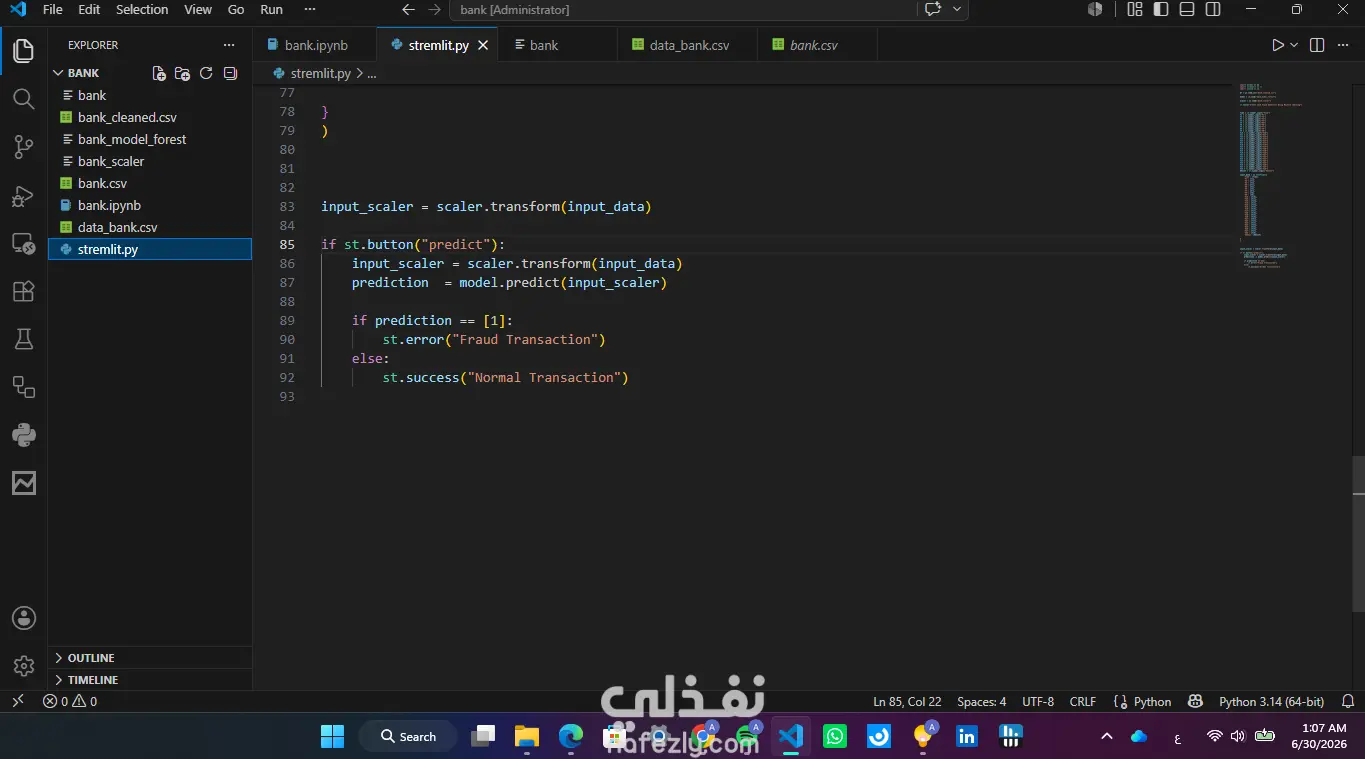Switch to the data_bank.csv editor tab
1365x759 pixels.
tap(689, 45)
